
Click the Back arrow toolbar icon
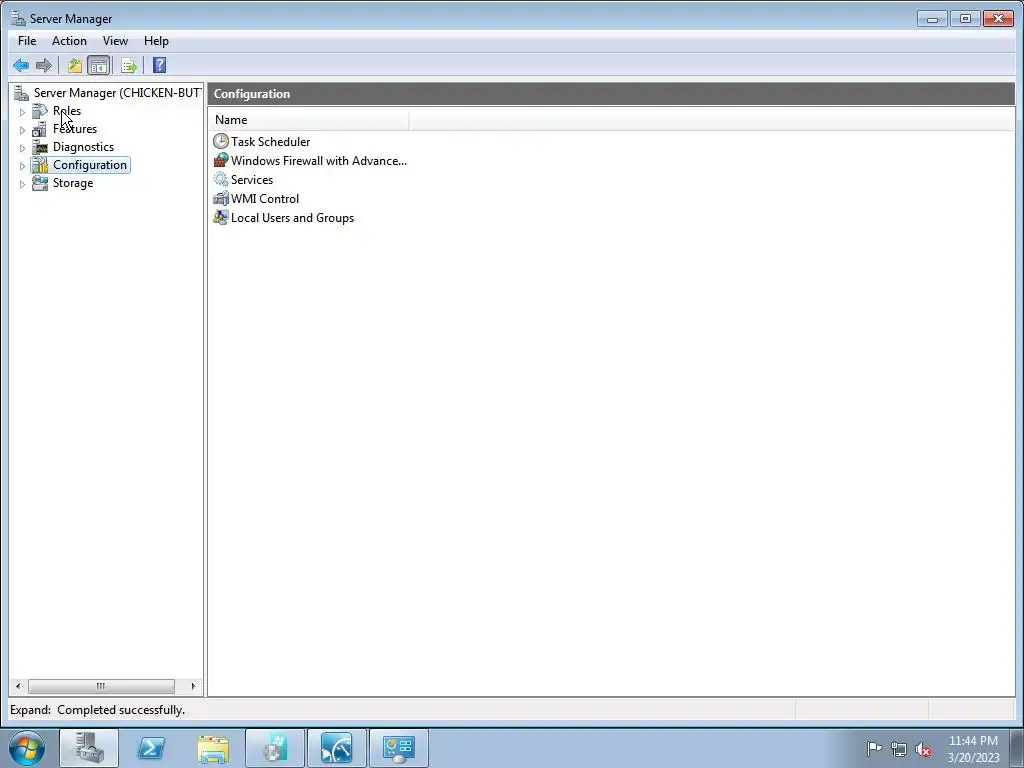pyautogui.click(x=21, y=65)
